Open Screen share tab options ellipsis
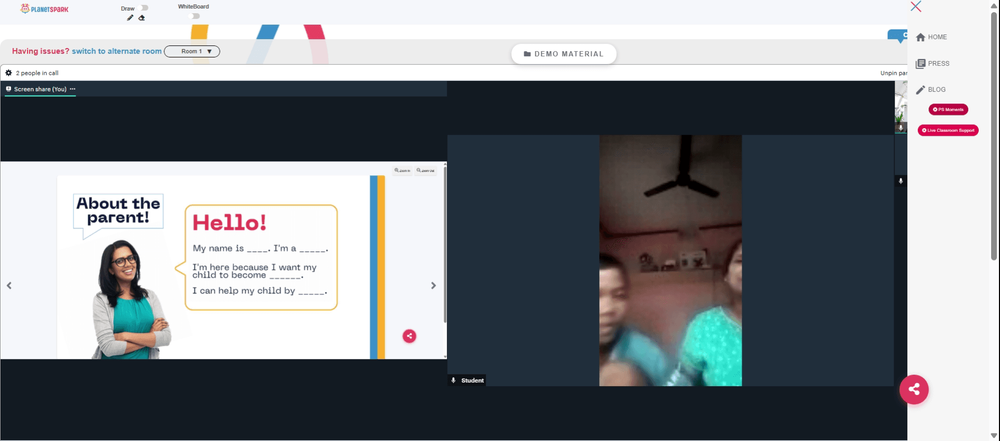 tap(73, 89)
